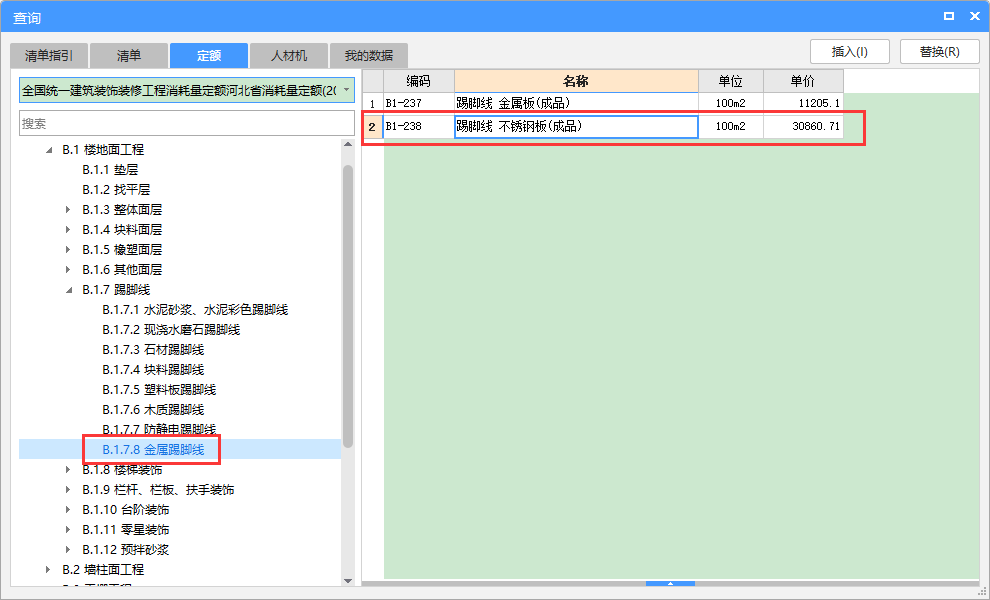990x600 pixels.
Task: Click row header number 1
Action: (x=373, y=103)
